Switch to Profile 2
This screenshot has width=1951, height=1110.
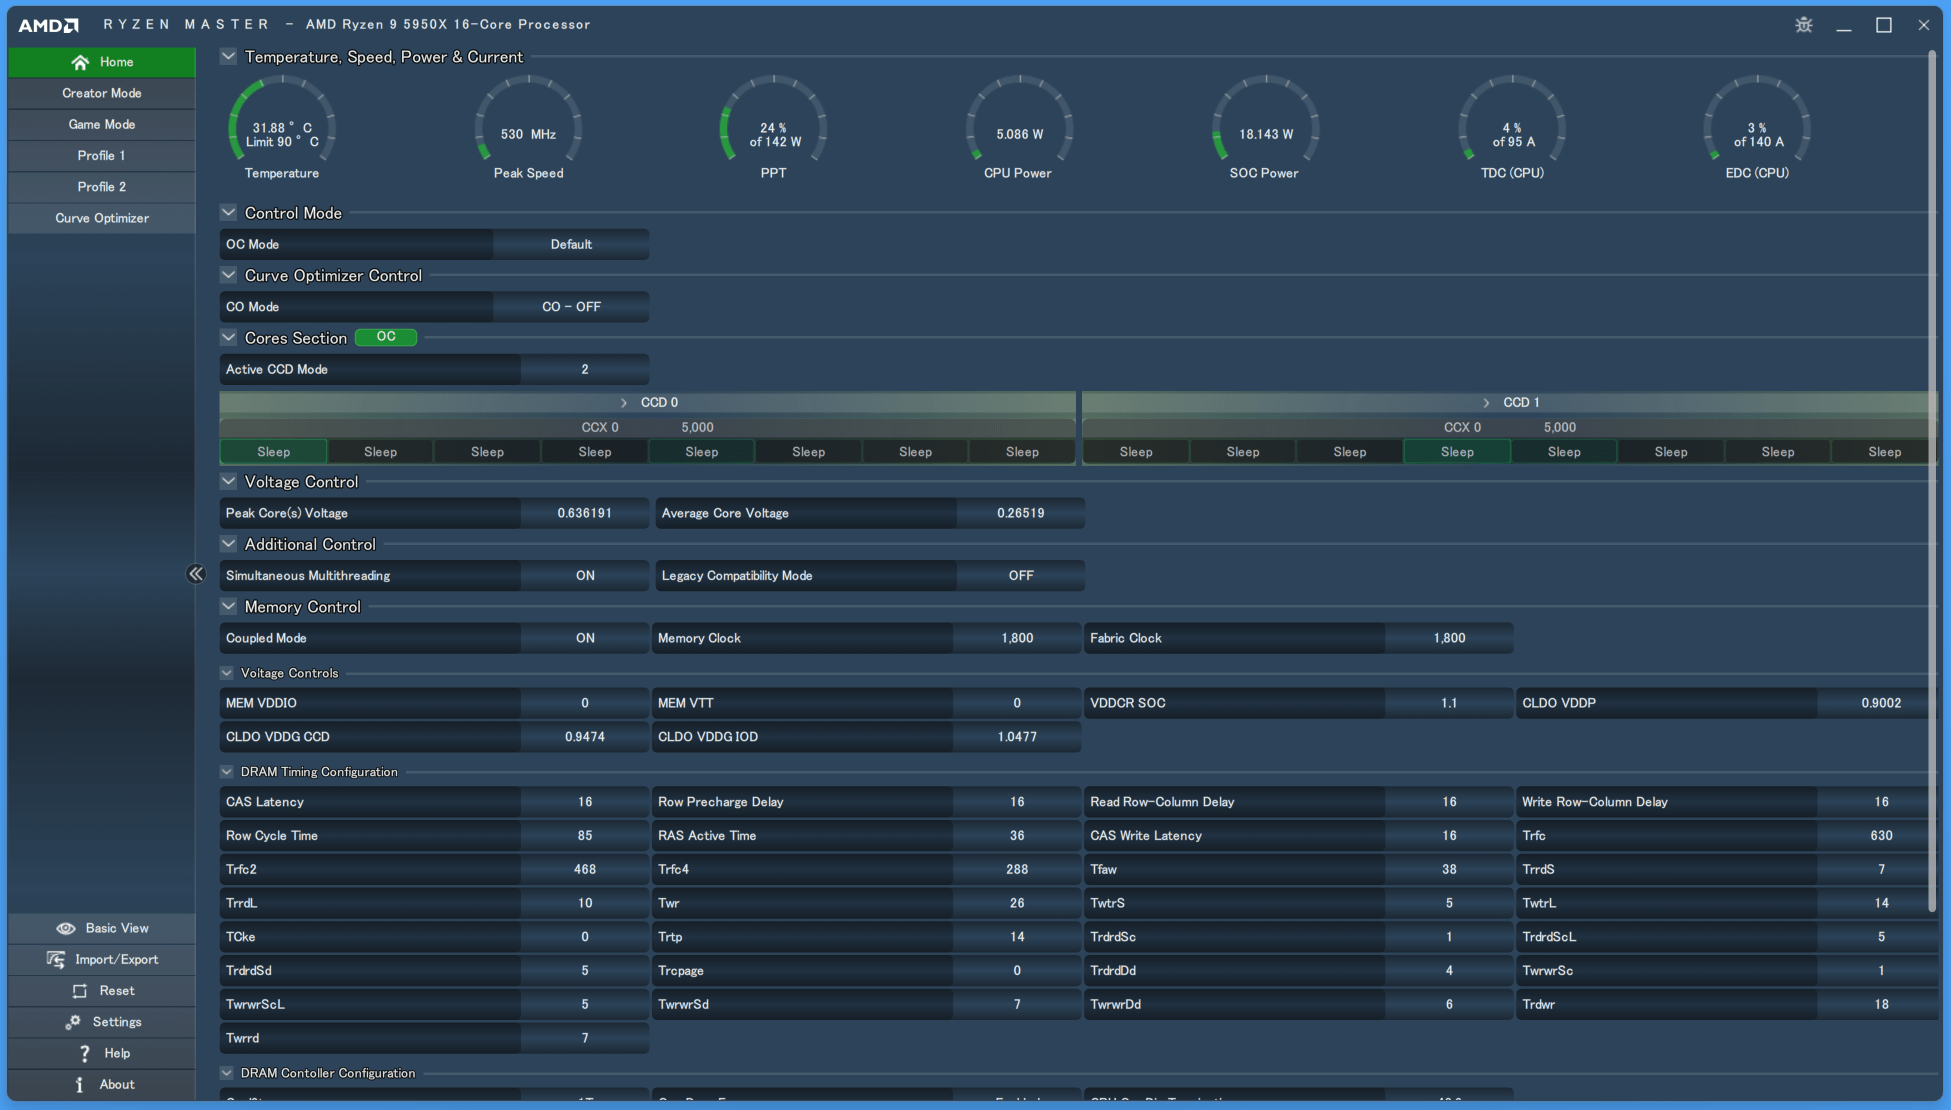(102, 187)
